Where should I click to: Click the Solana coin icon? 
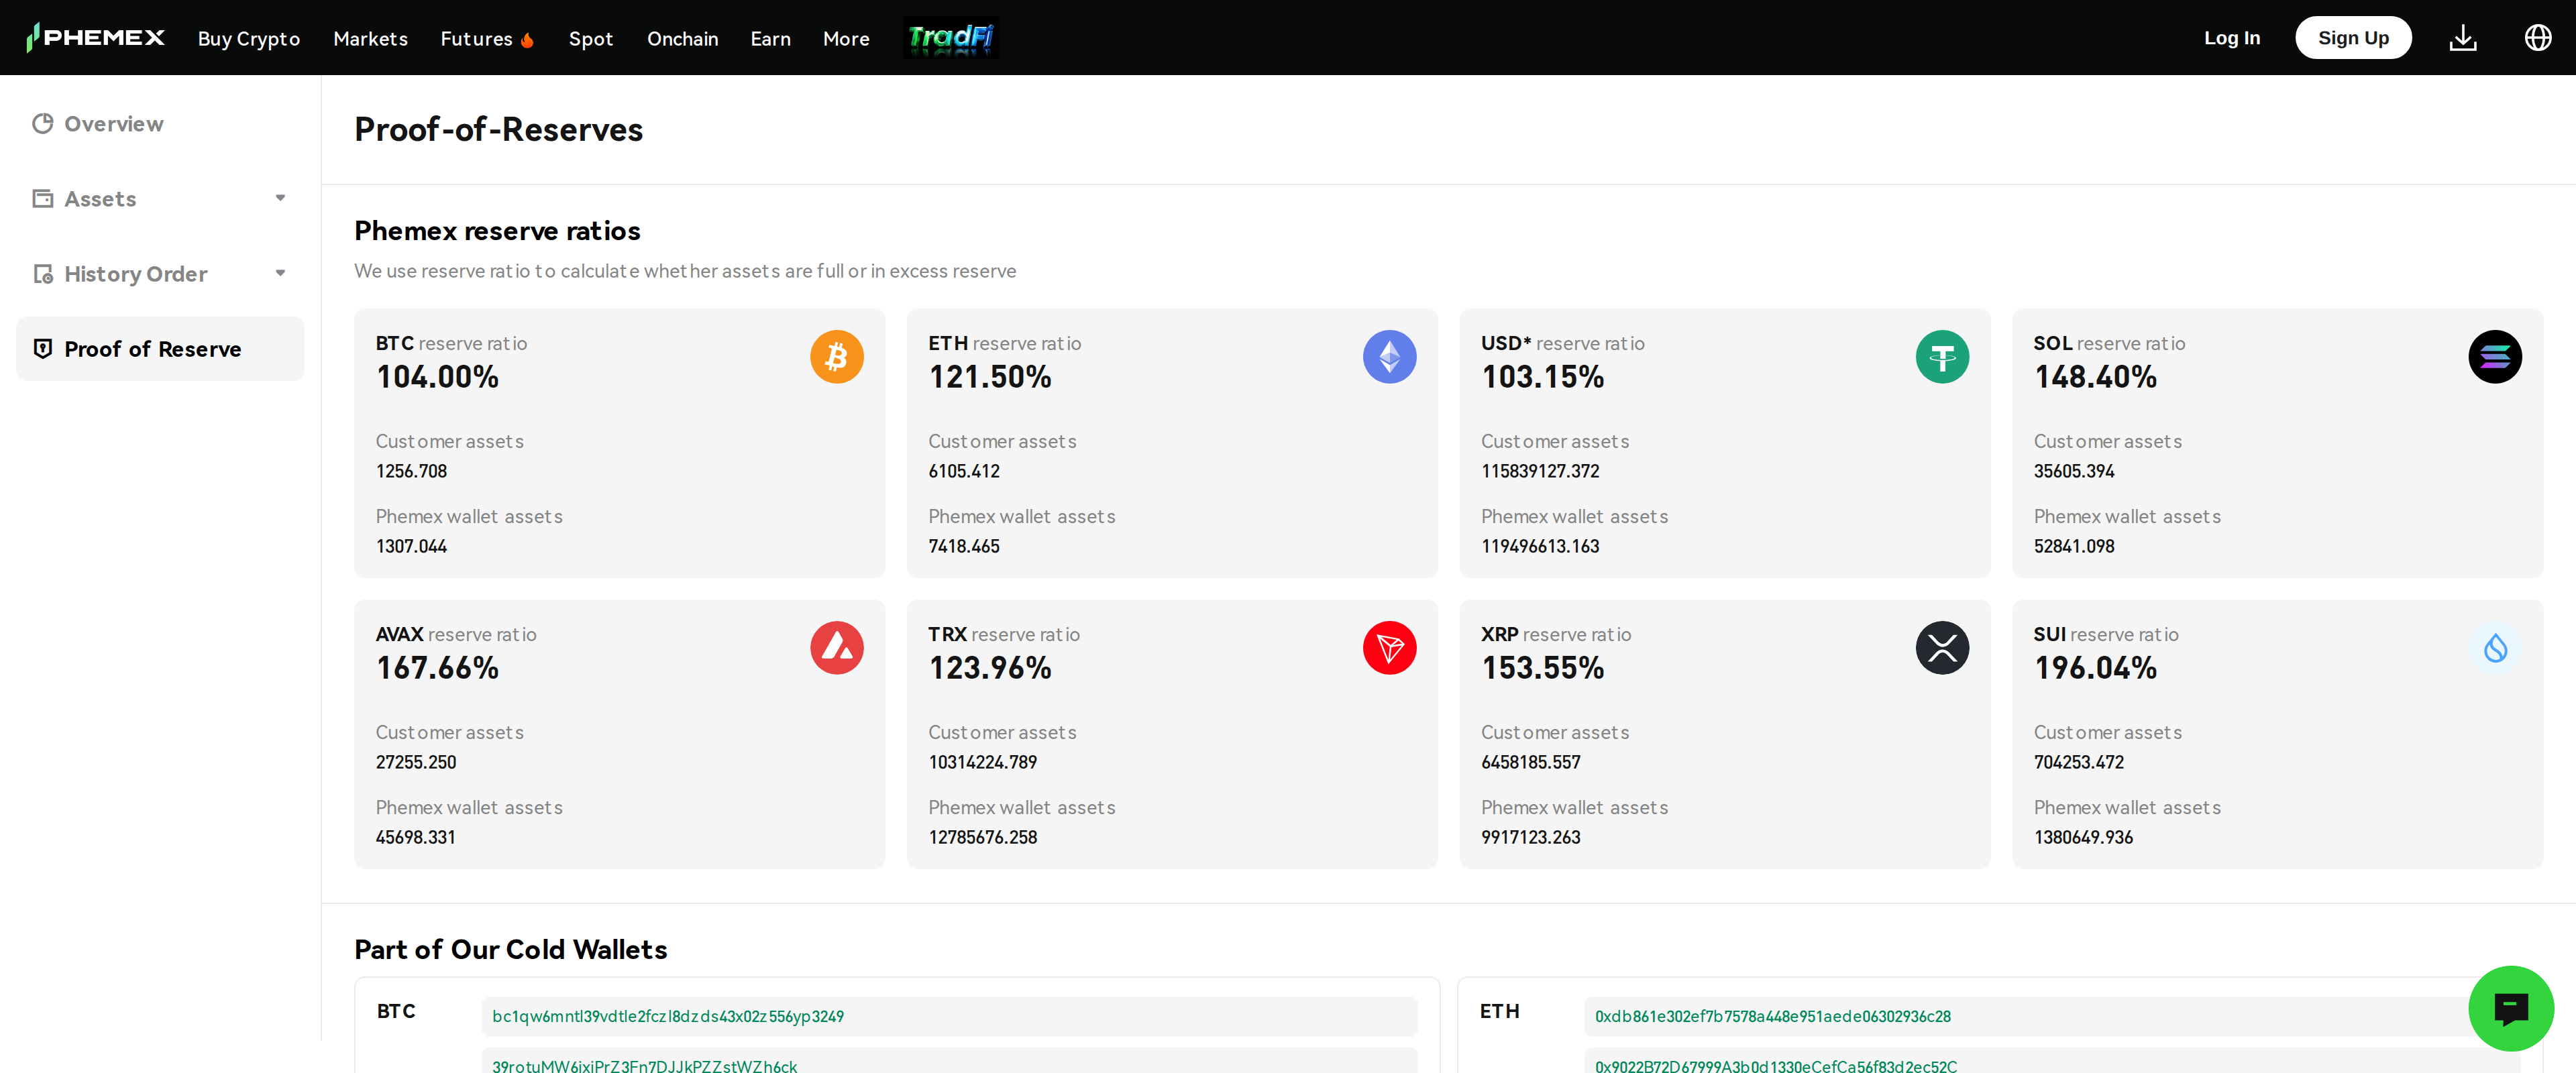coord(2495,357)
